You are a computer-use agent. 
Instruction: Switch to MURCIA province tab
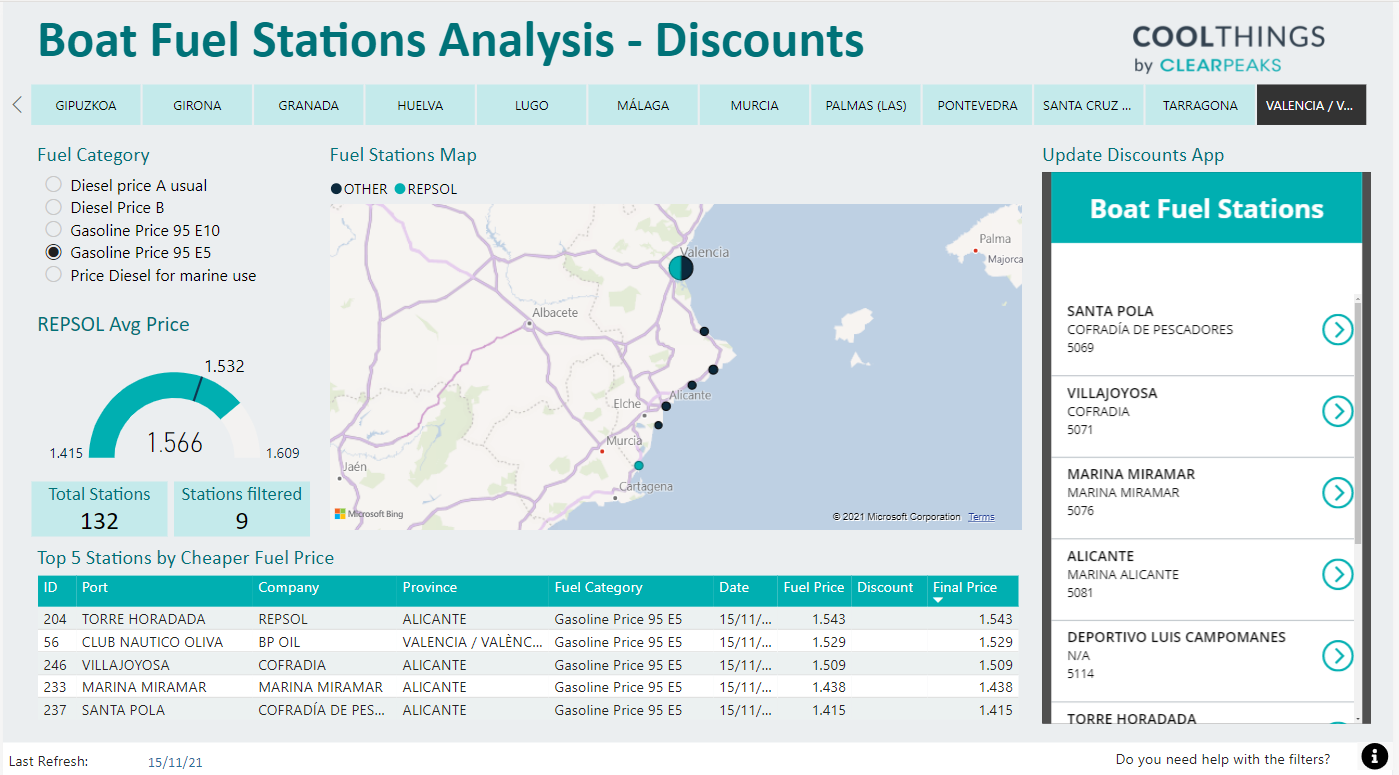pos(755,105)
